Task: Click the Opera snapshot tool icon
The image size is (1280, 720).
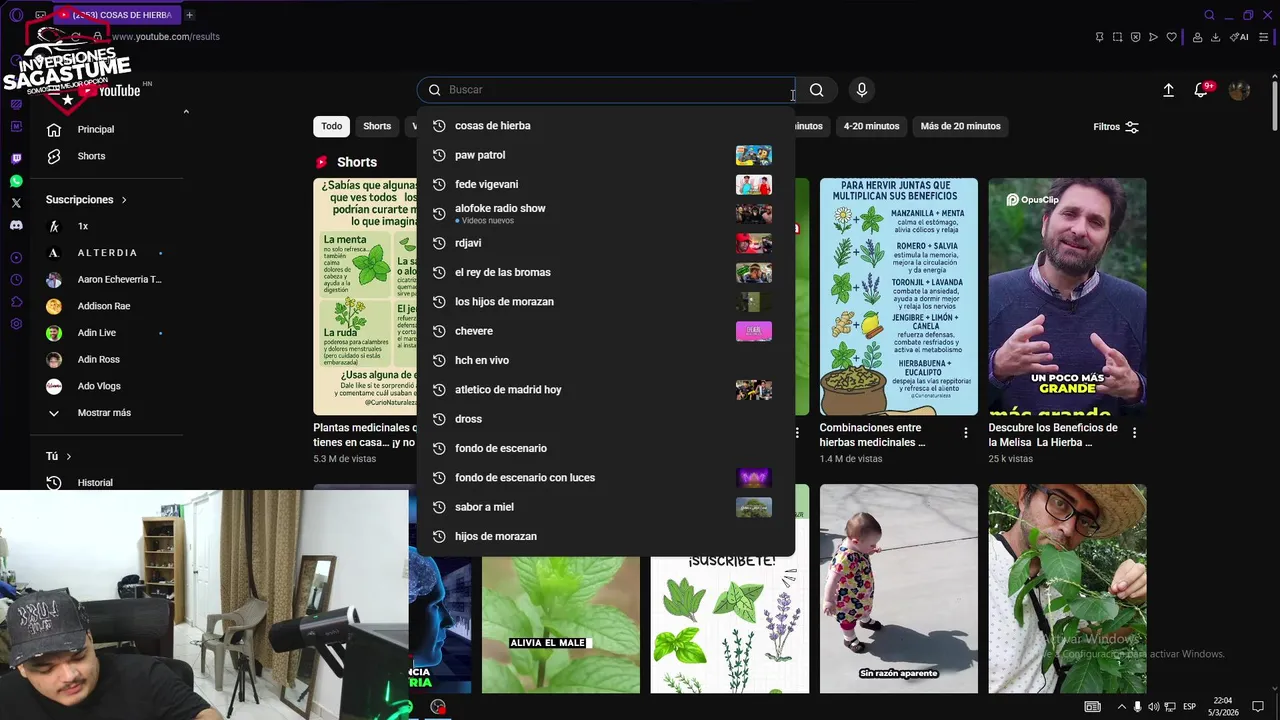Action: click(x=1117, y=37)
